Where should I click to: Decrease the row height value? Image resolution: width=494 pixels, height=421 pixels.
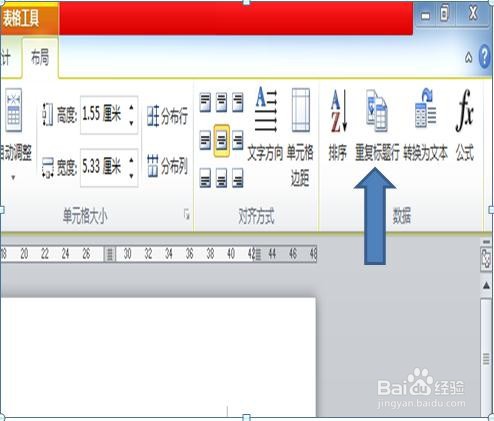tap(132, 123)
